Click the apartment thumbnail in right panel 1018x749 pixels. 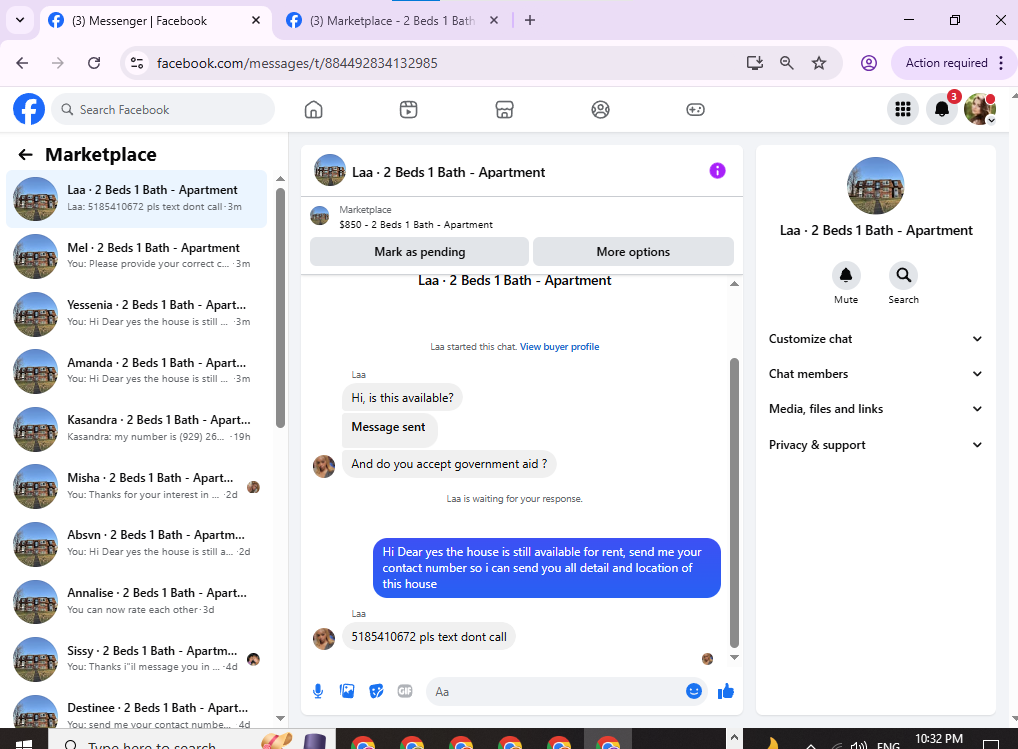pyautogui.click(x=875, y=186)
